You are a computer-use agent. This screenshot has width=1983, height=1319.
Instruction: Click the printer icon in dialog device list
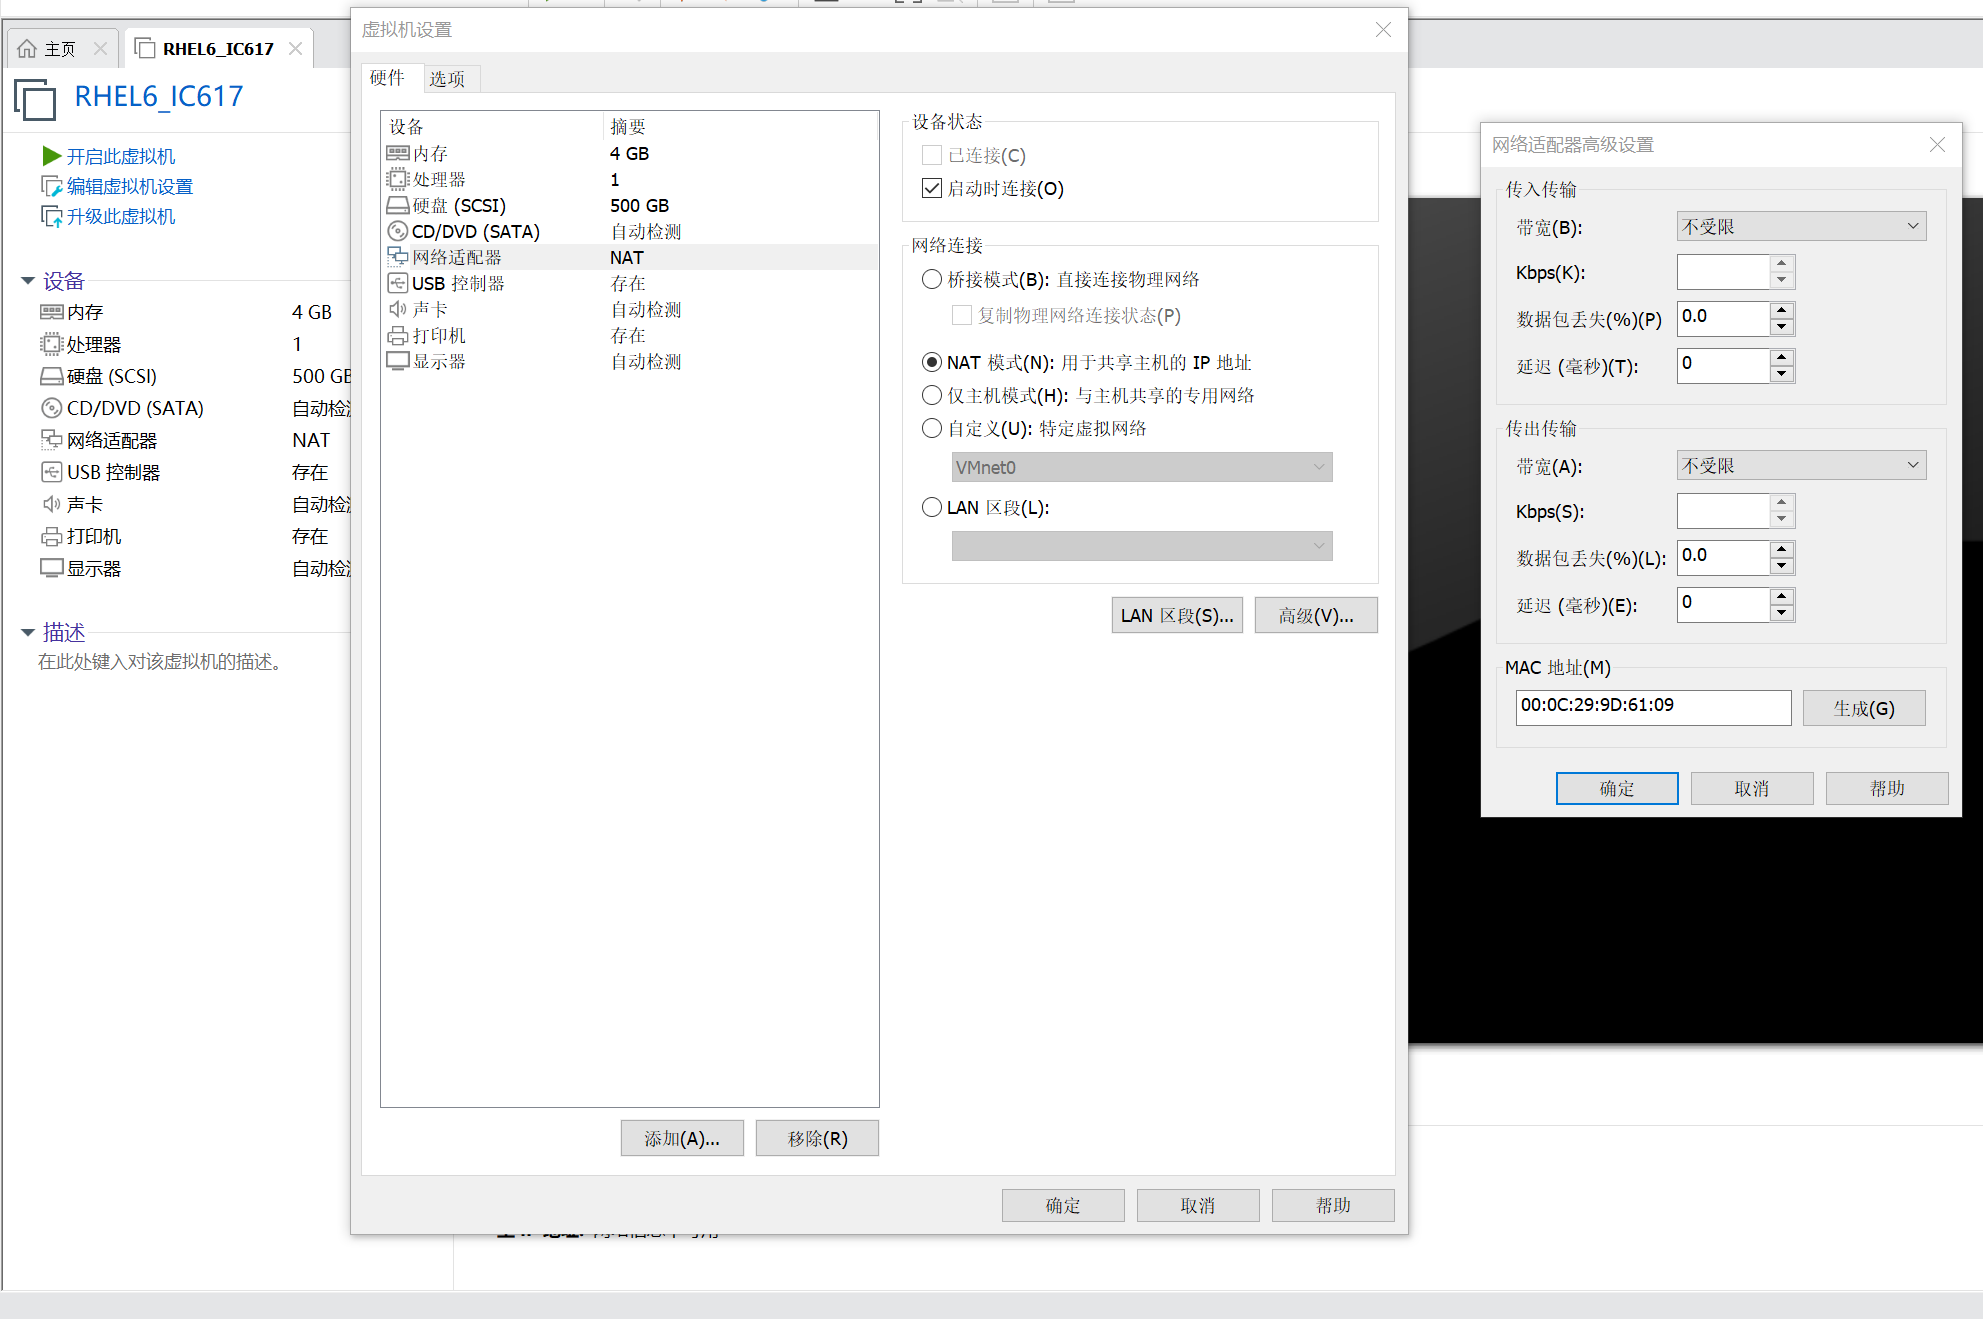click(398, 335)
